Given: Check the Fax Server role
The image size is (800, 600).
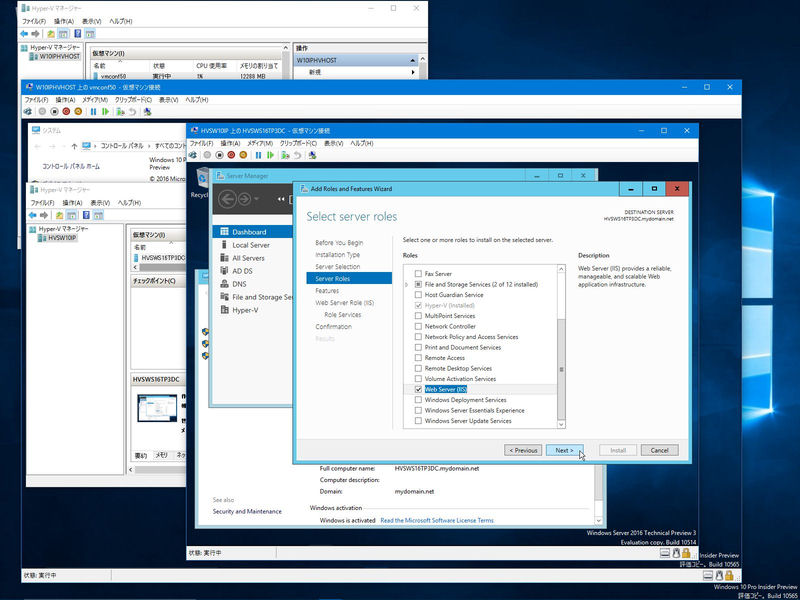Looking at the screenshot, I should (418, 274).
